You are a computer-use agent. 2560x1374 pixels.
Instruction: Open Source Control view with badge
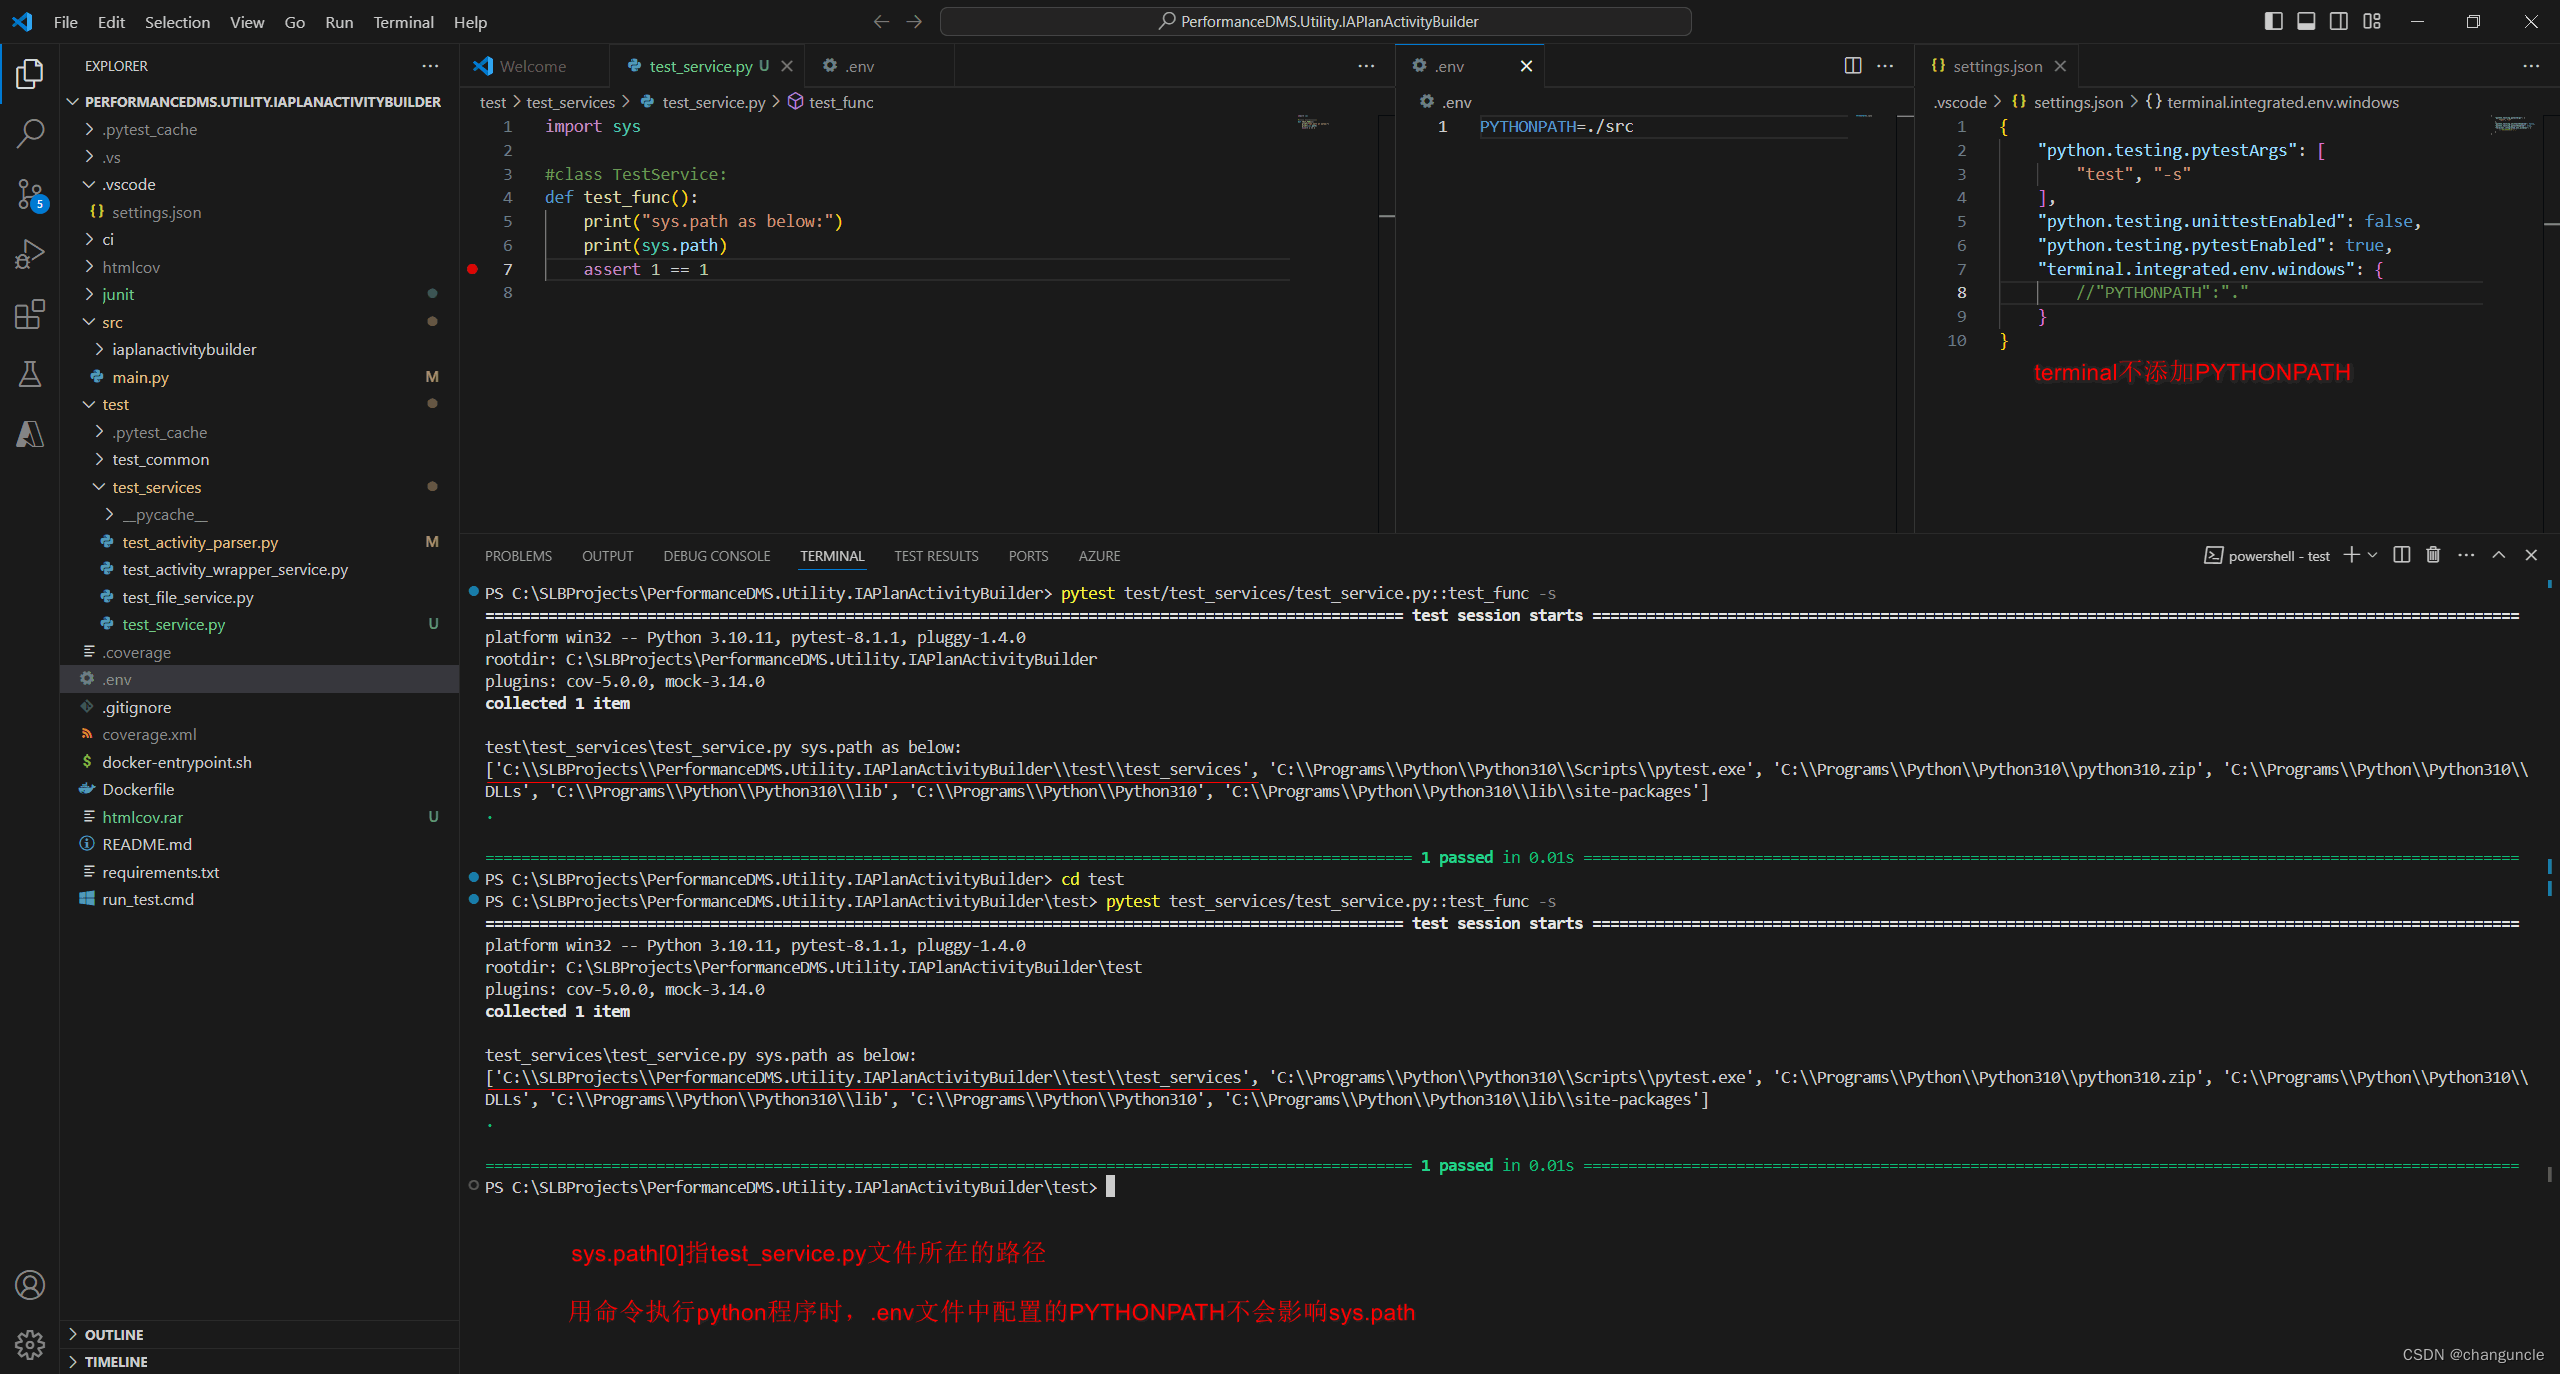30,194
